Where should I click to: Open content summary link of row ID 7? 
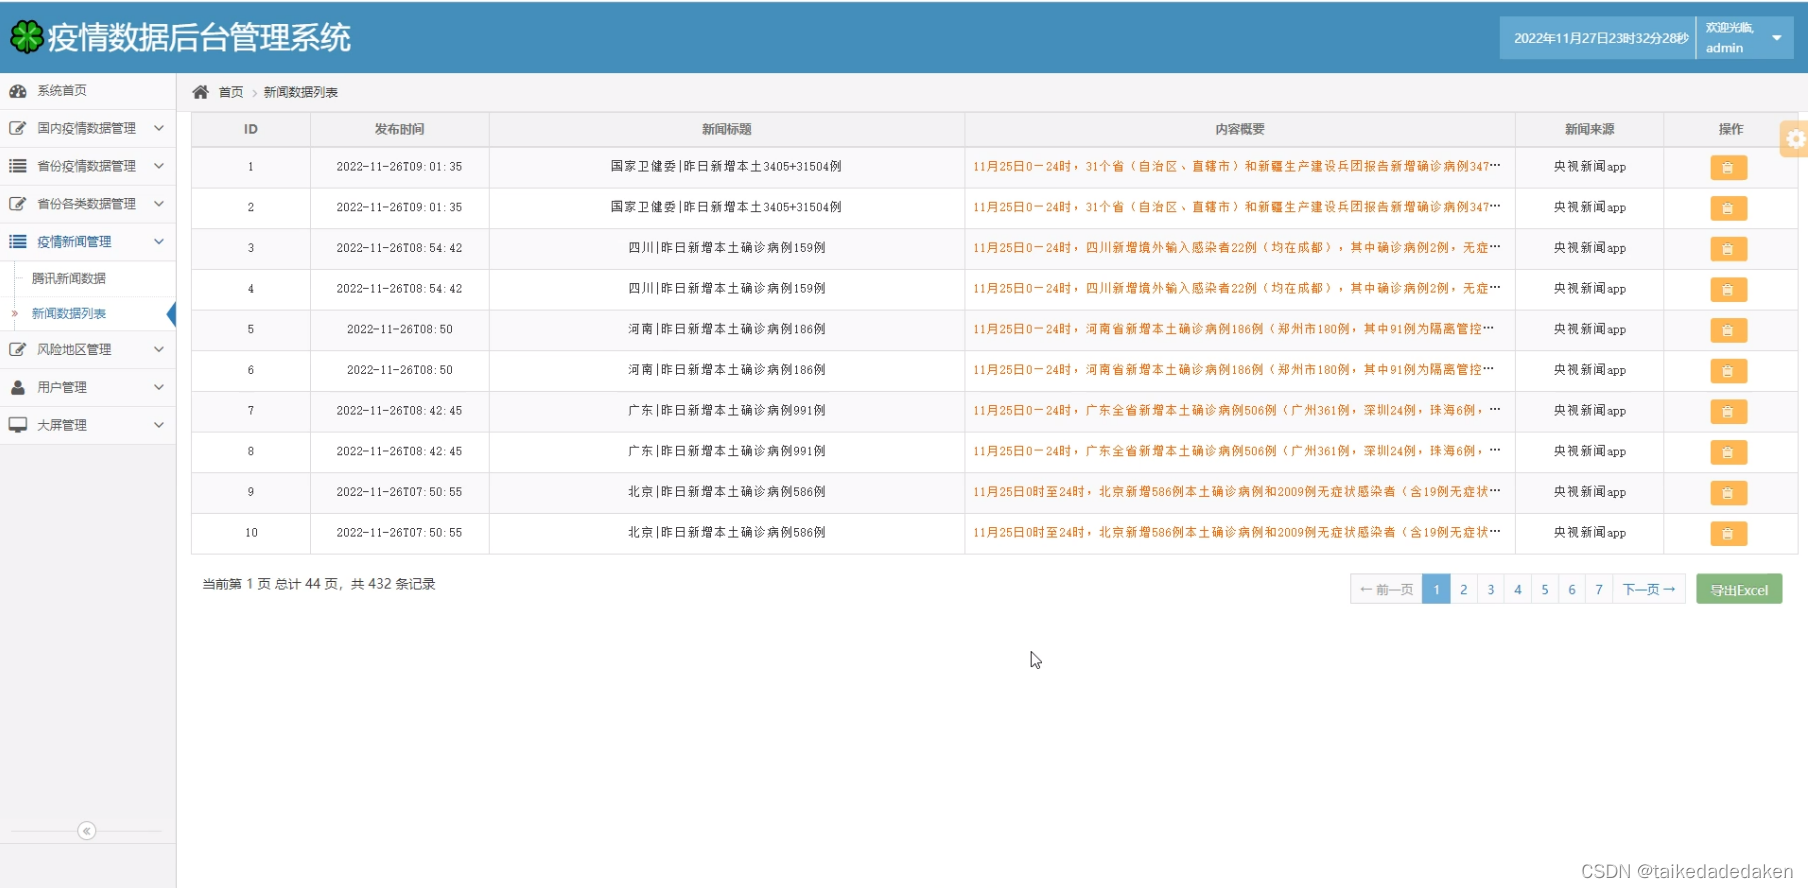1236,410
